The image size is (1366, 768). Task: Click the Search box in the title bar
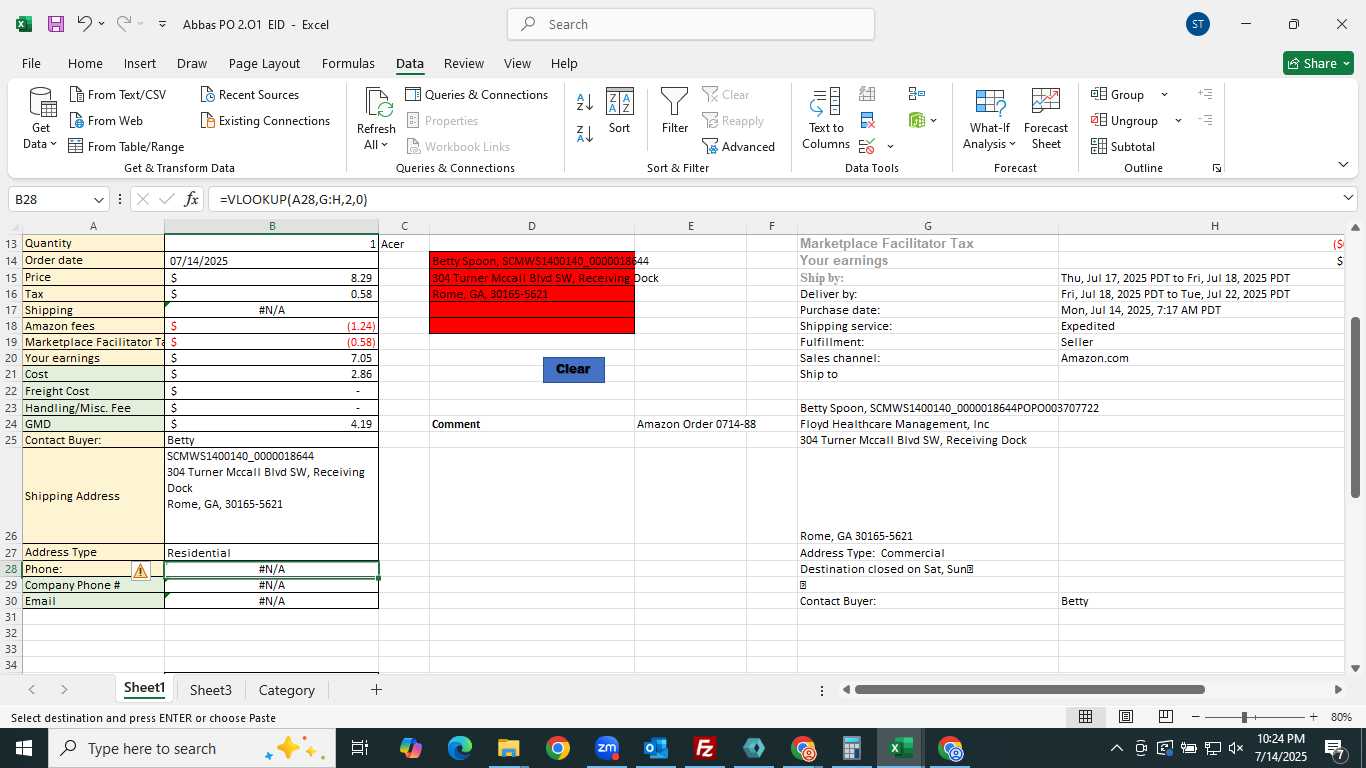click(x=691, y=24)
